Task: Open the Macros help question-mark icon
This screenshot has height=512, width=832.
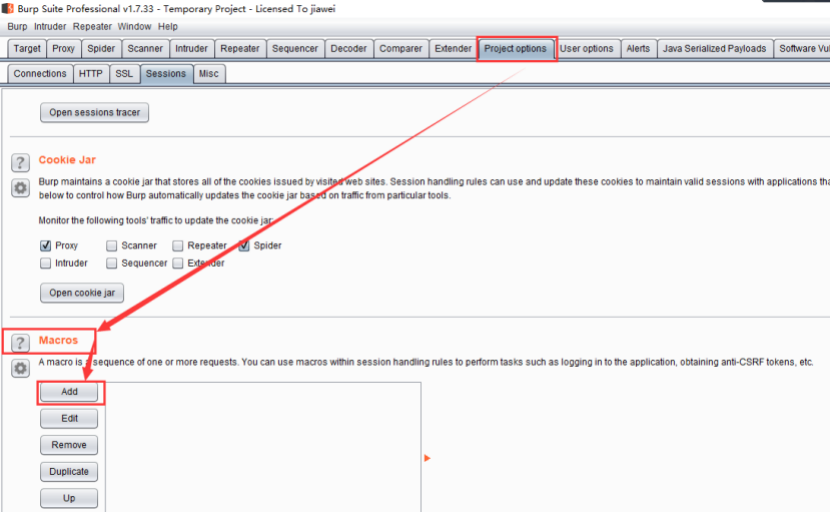Action: coord(20,343)
